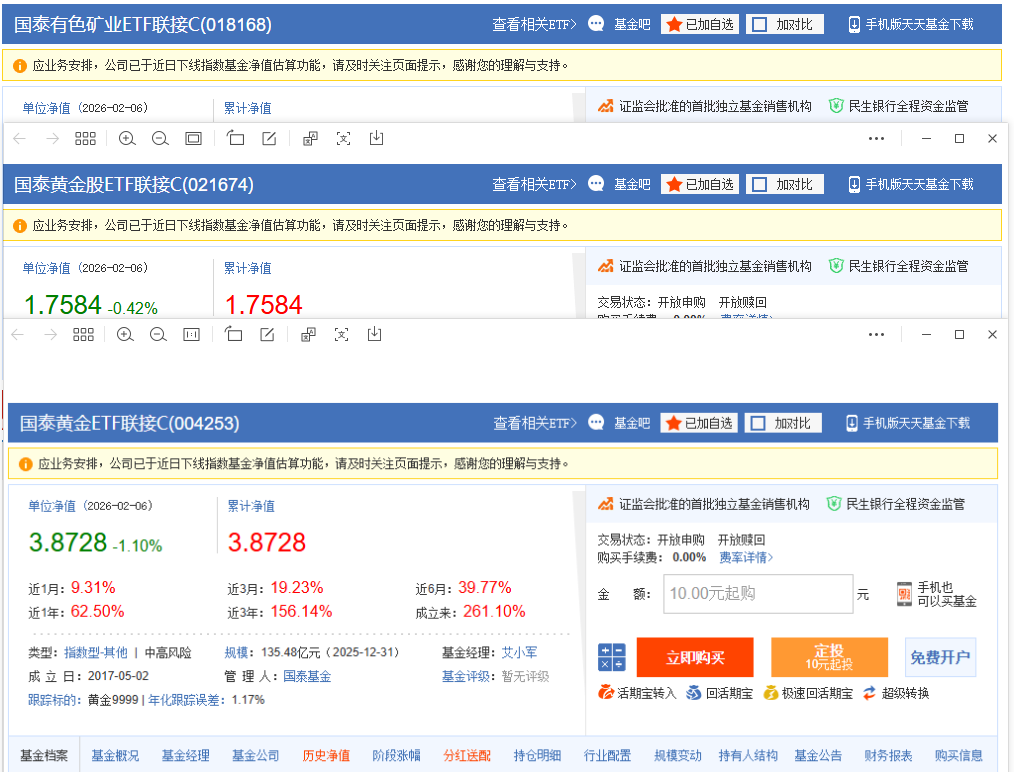
Task: Zoom out using the 004253 viewer toolbar
Action: pyautogui.click(x=158, y=334)
